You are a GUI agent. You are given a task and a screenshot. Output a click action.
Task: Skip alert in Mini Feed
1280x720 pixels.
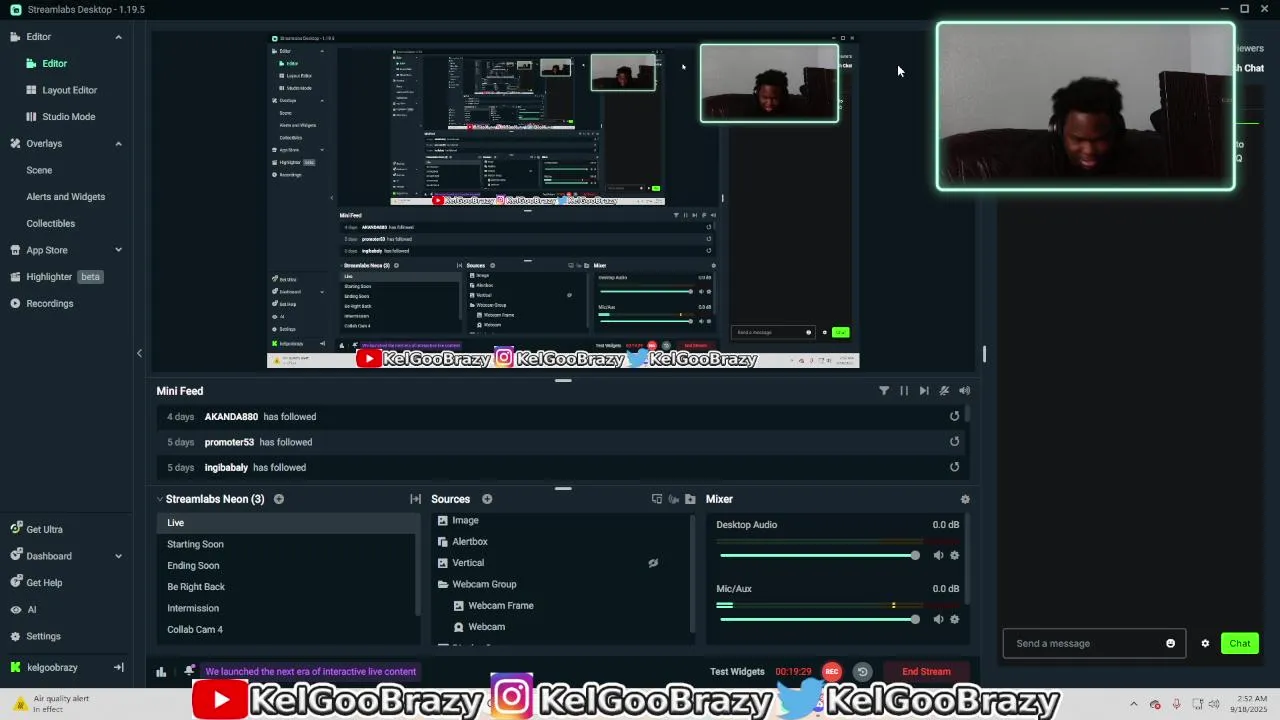pos(924,391)
